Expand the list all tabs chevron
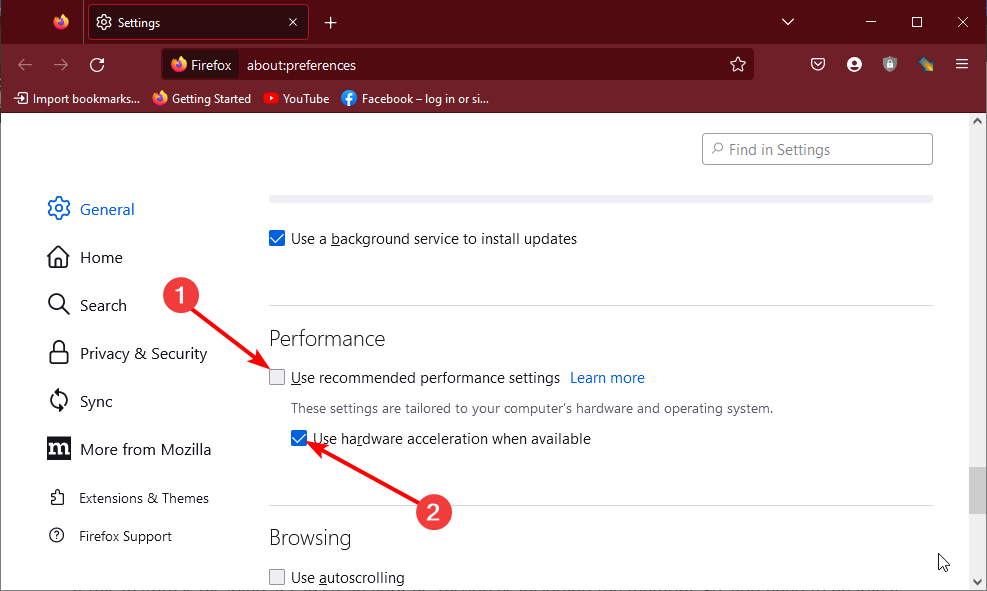 coord(787,21)
